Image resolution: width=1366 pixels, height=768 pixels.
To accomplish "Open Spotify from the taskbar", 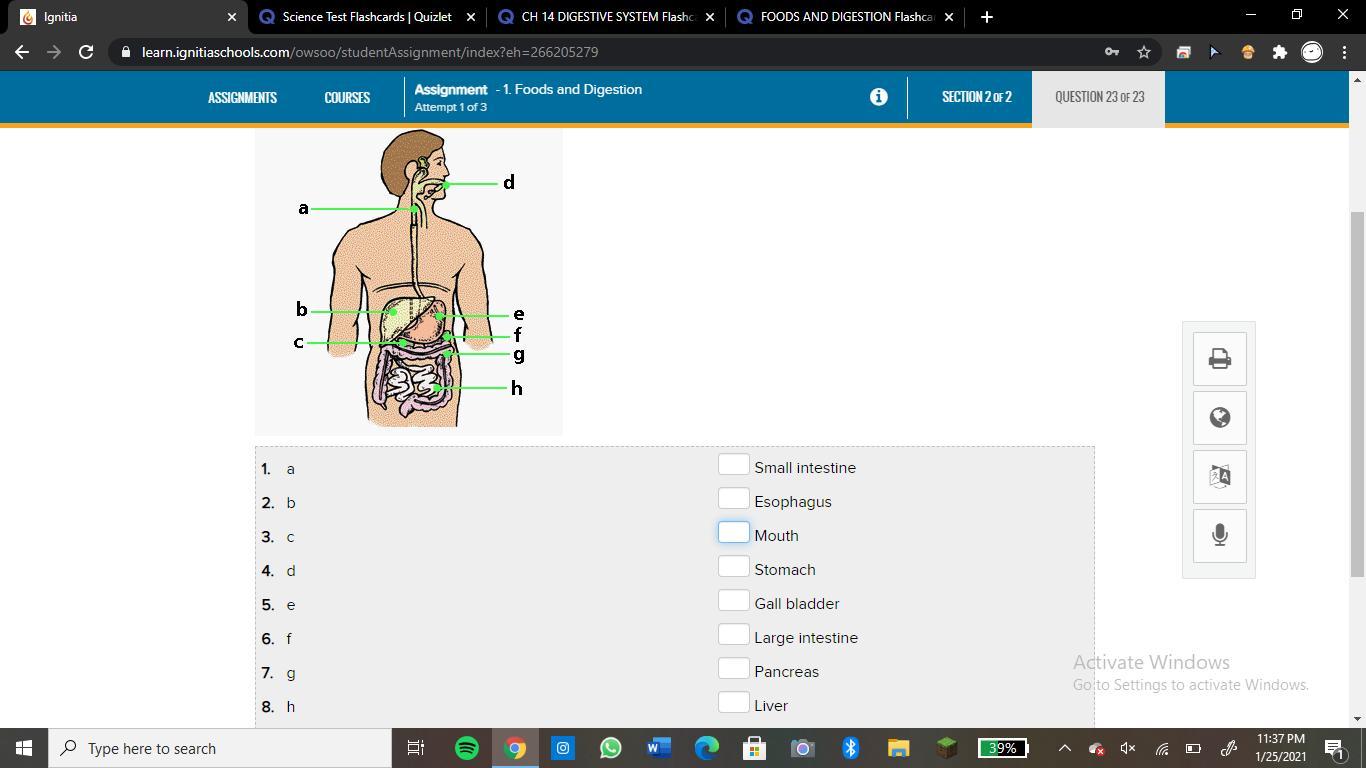I will 466,748.
